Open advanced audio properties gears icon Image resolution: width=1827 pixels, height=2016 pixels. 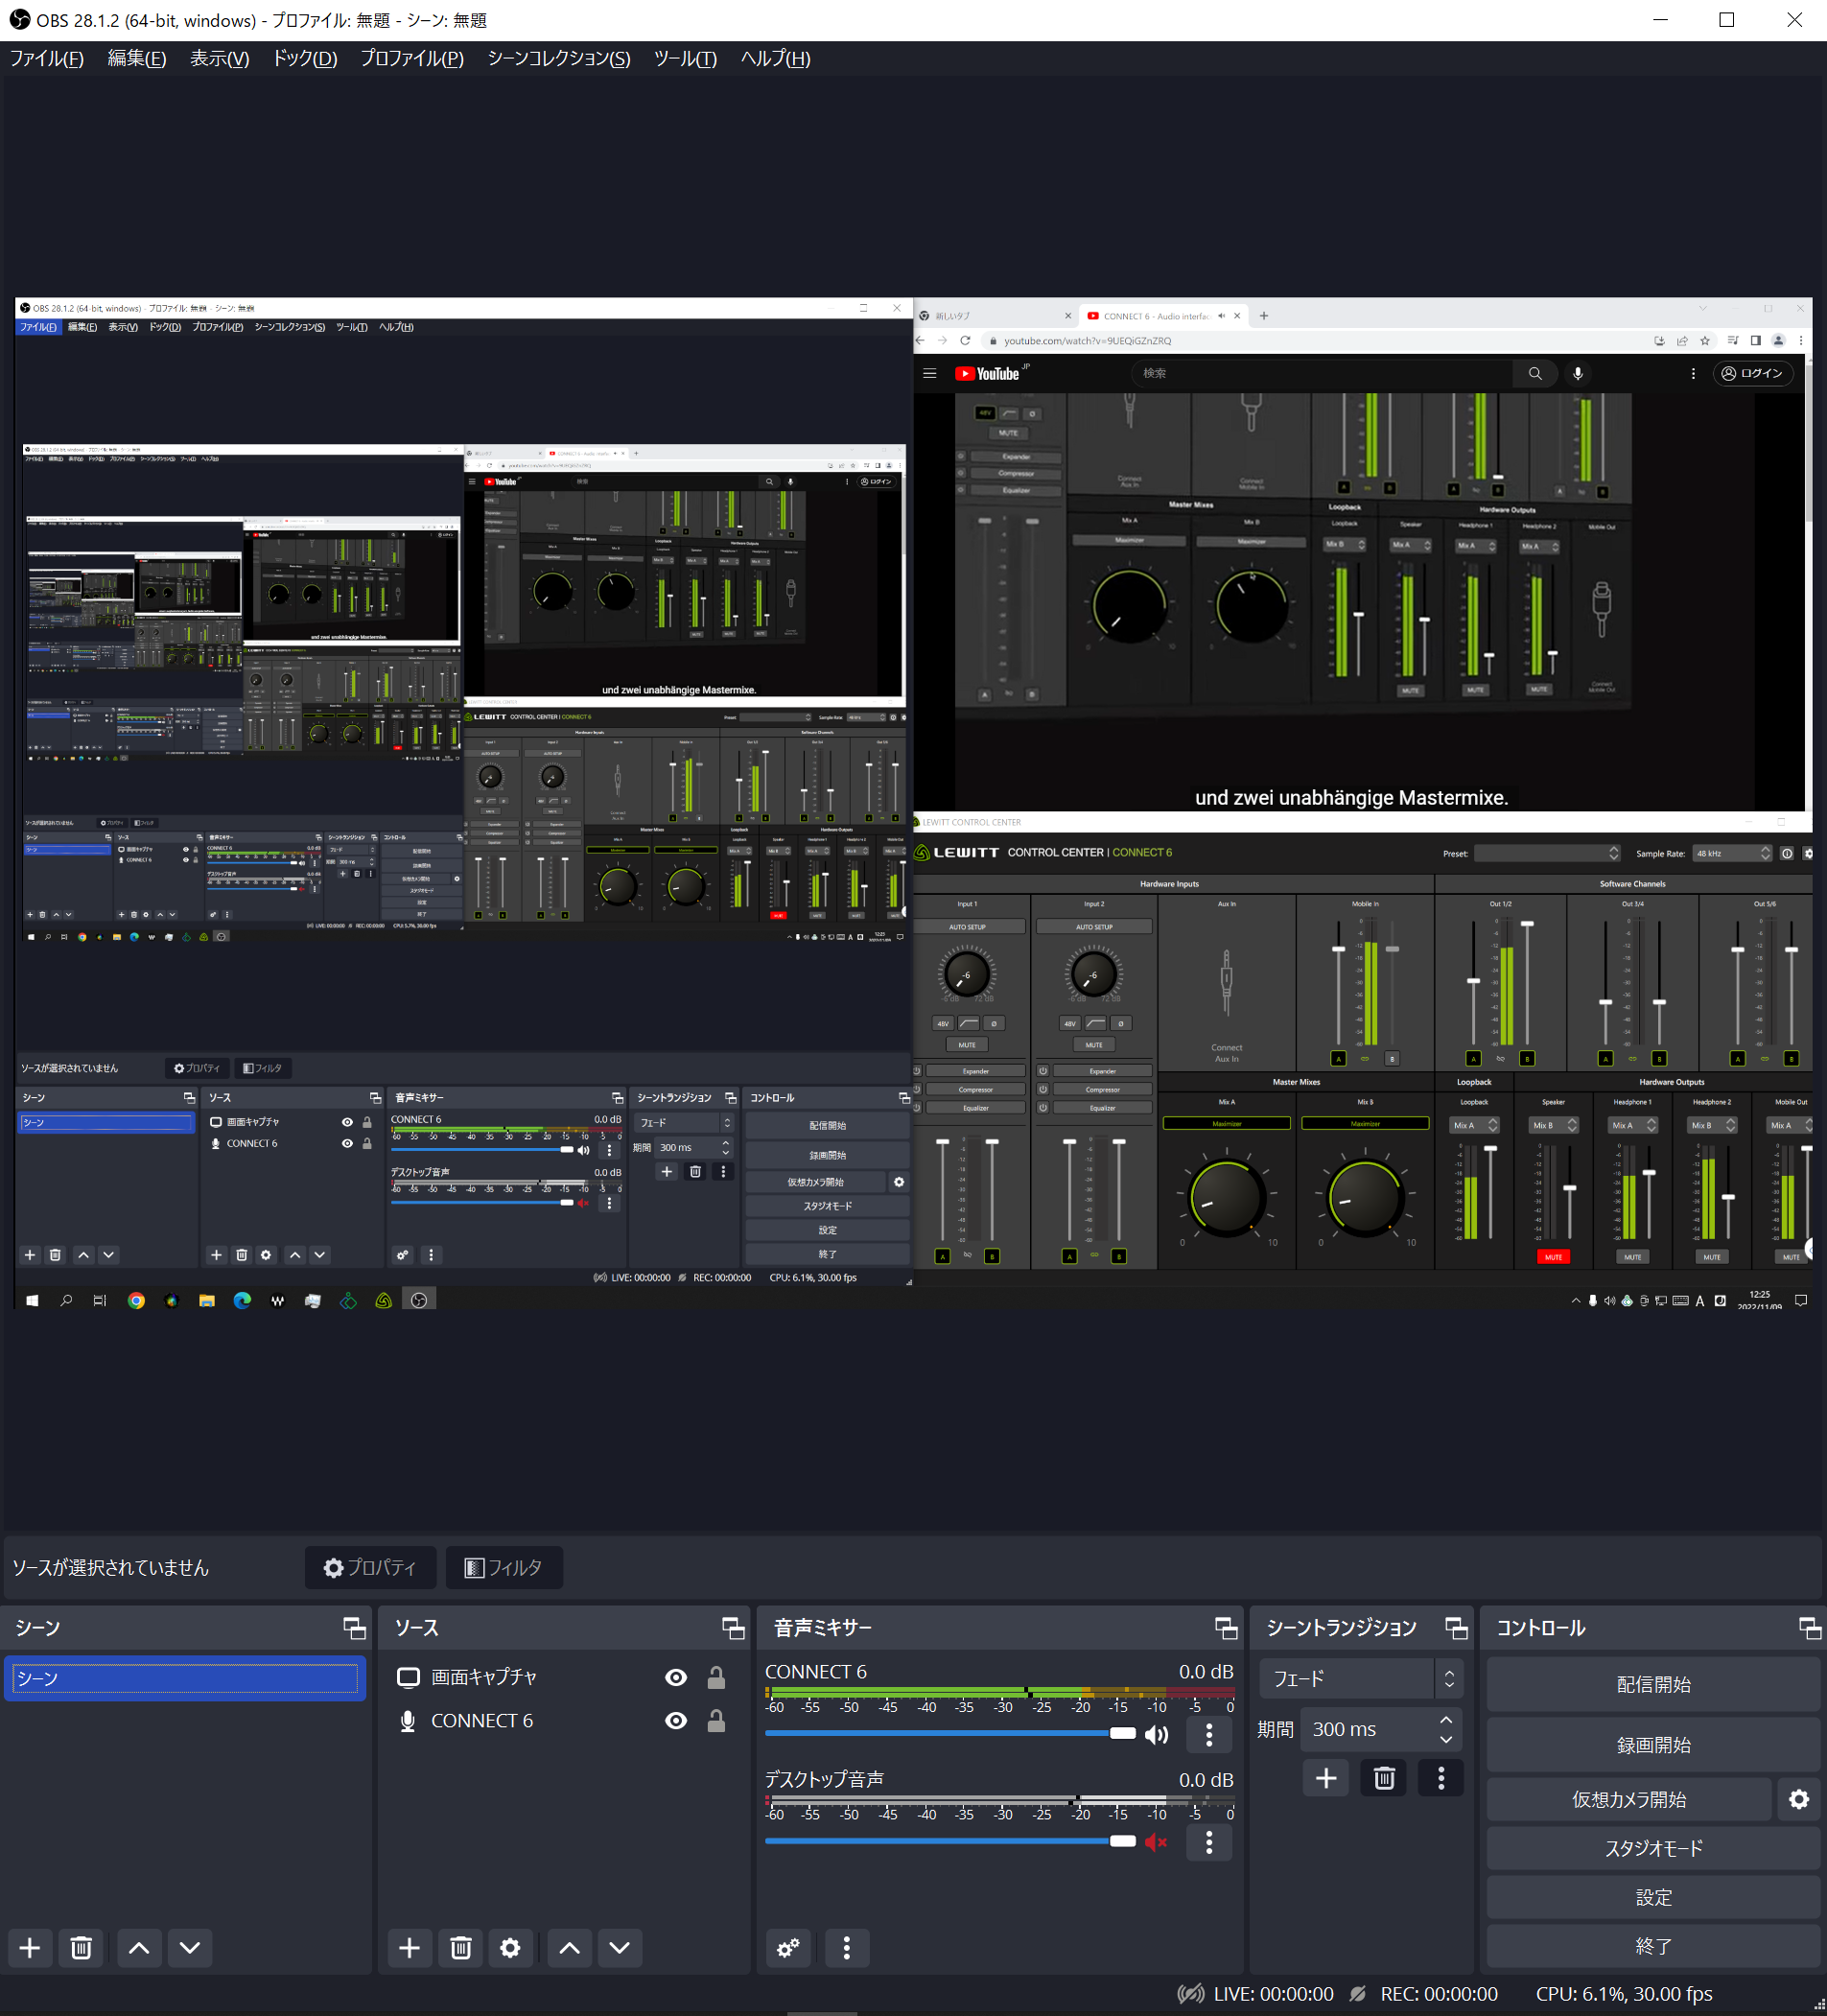pyautogui.click(x=788, y=1947)
